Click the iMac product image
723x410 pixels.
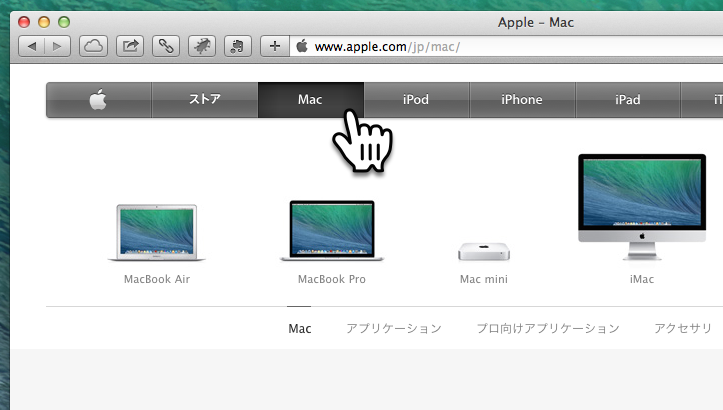click(642, 207)
